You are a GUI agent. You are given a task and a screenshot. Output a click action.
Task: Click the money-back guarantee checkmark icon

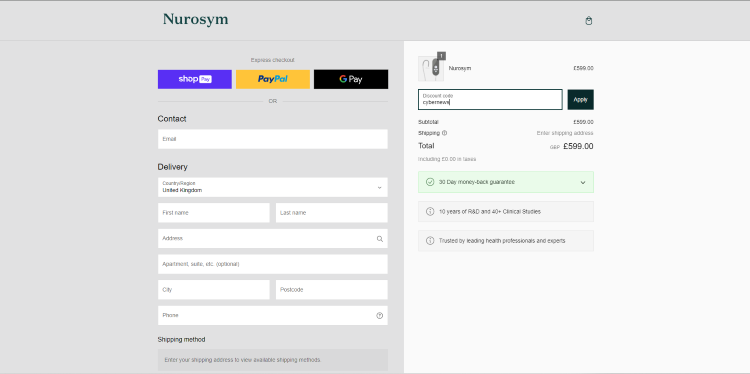pyautogui.click(x=430, y=182)
